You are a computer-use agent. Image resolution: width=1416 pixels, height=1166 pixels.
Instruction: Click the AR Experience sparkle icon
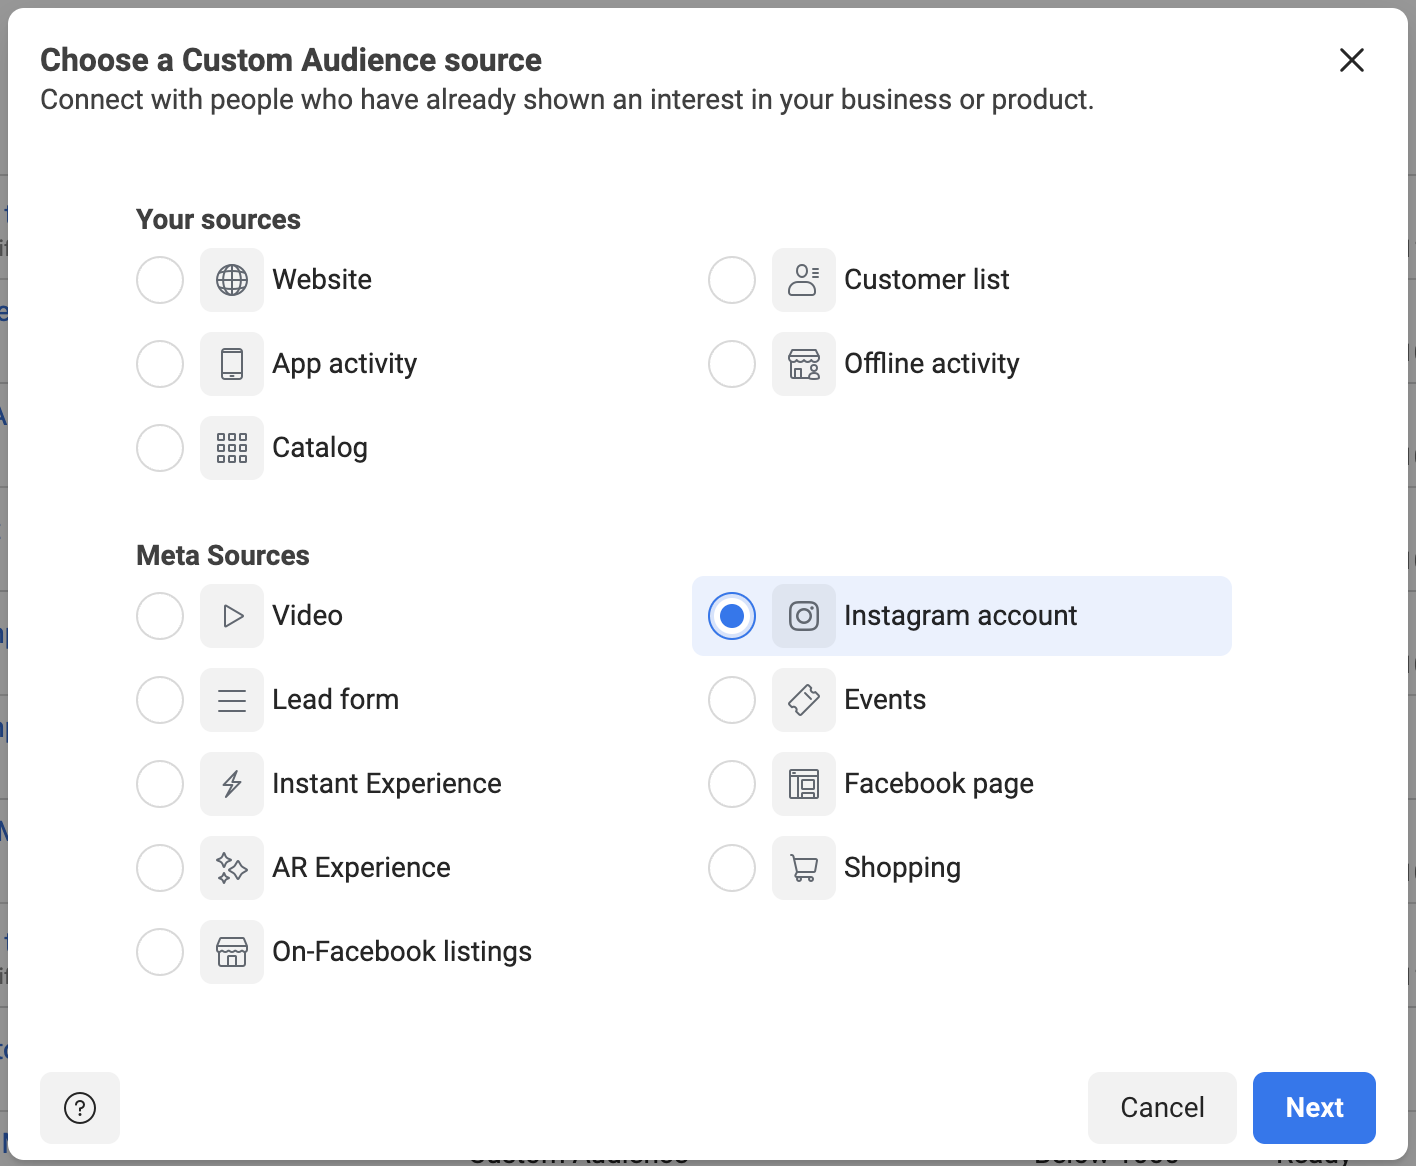[232, 868]
